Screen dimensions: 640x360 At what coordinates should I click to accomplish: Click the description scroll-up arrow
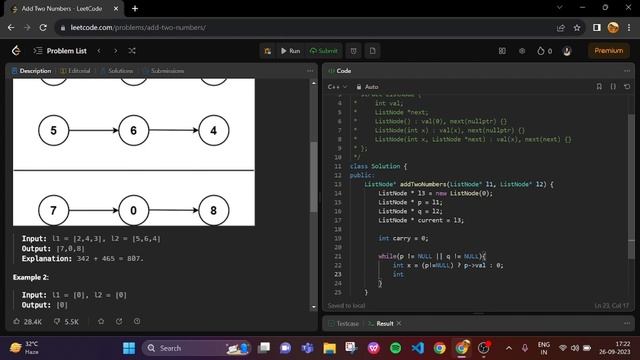click(313, 83)
